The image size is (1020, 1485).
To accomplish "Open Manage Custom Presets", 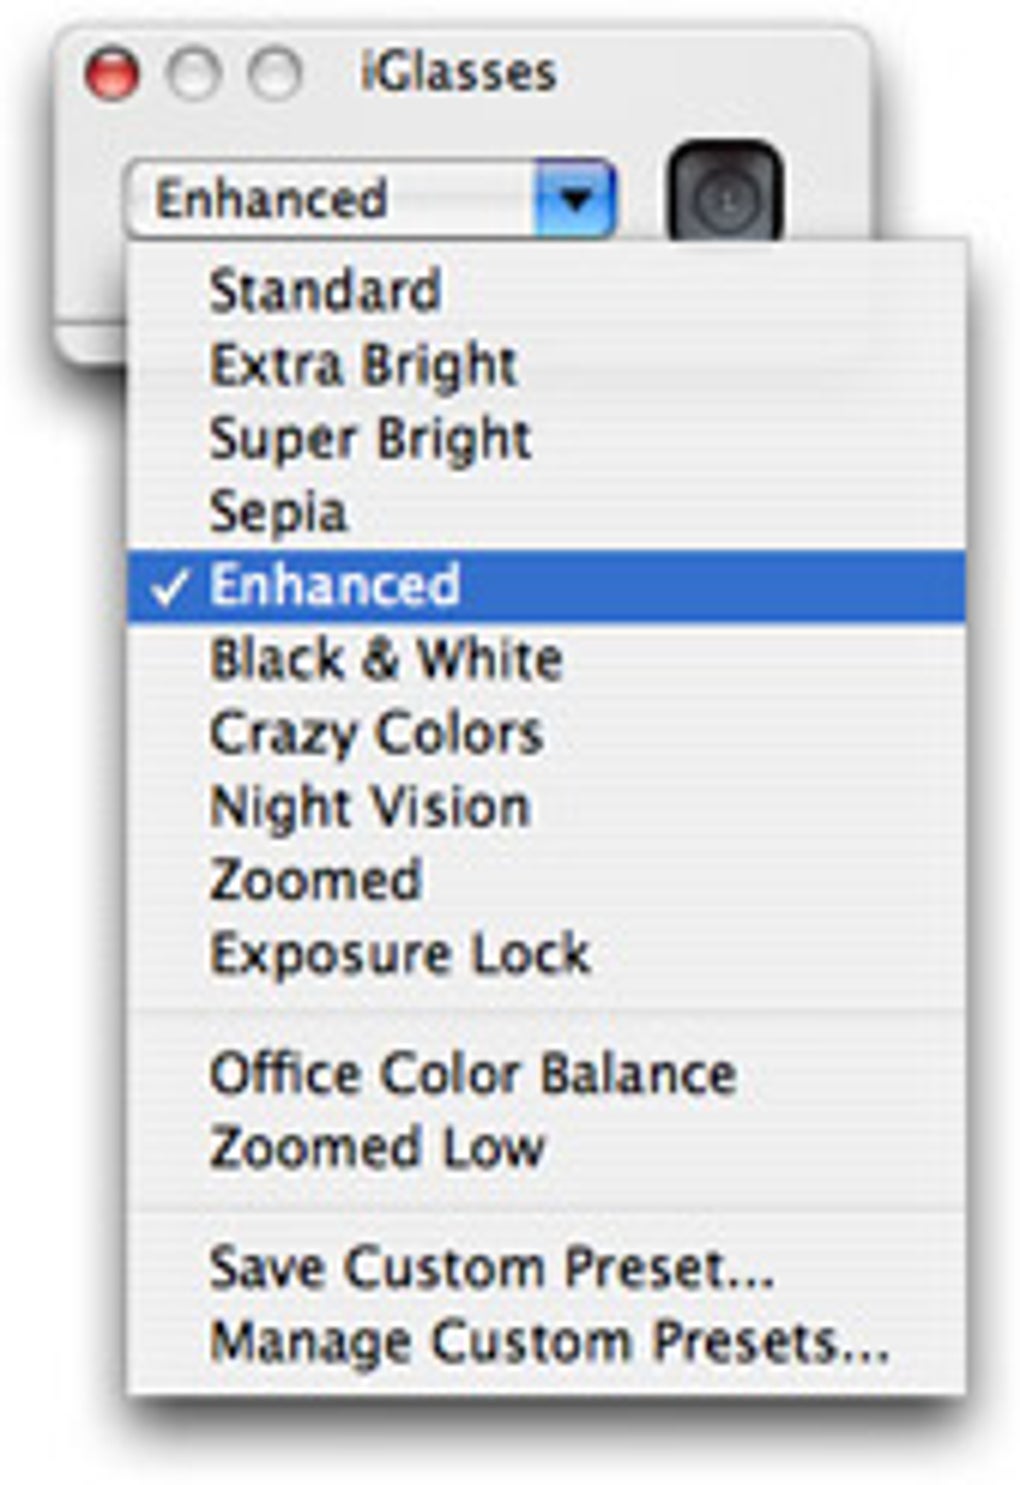I will pos(546,1342).
